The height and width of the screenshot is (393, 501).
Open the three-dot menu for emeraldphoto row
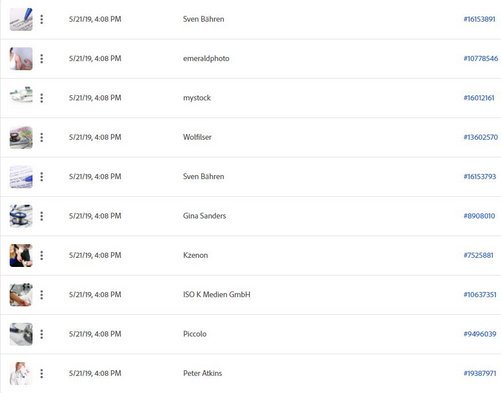coord(42,59)
